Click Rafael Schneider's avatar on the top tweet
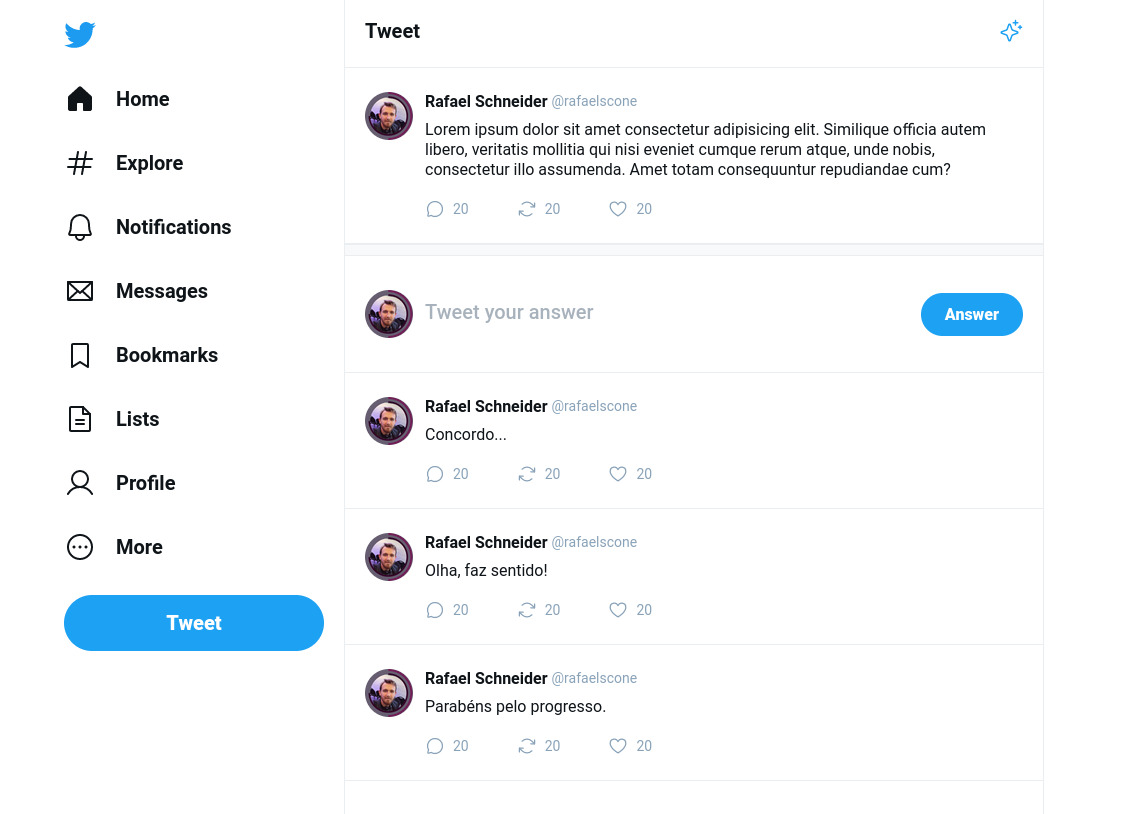Viewport: 1129px width, 814px height. click(389, 115)
